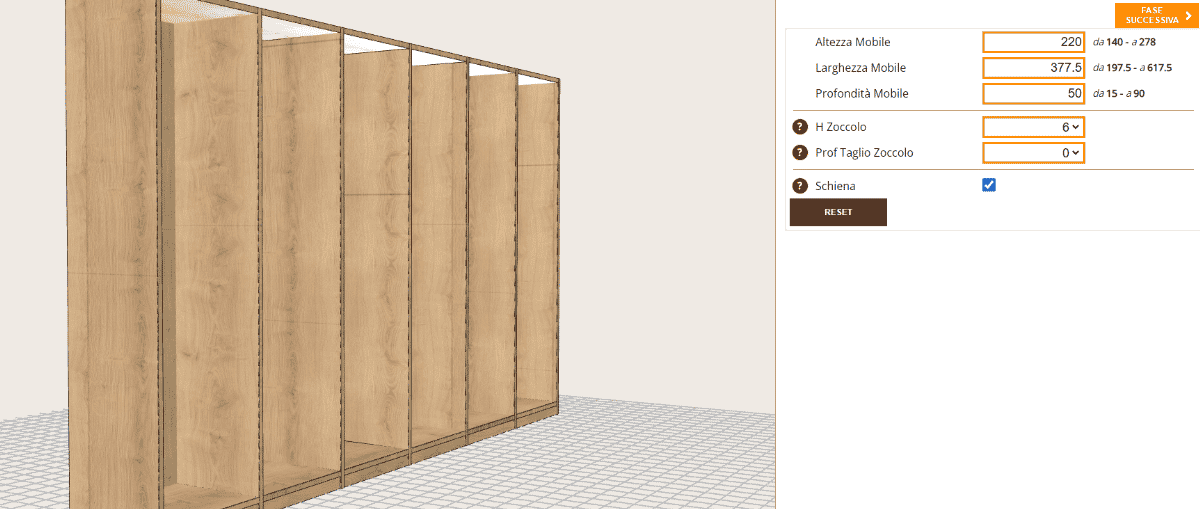
Task: Click the chevron arrow on Fase Successiva
Action: pos(1187,15)
